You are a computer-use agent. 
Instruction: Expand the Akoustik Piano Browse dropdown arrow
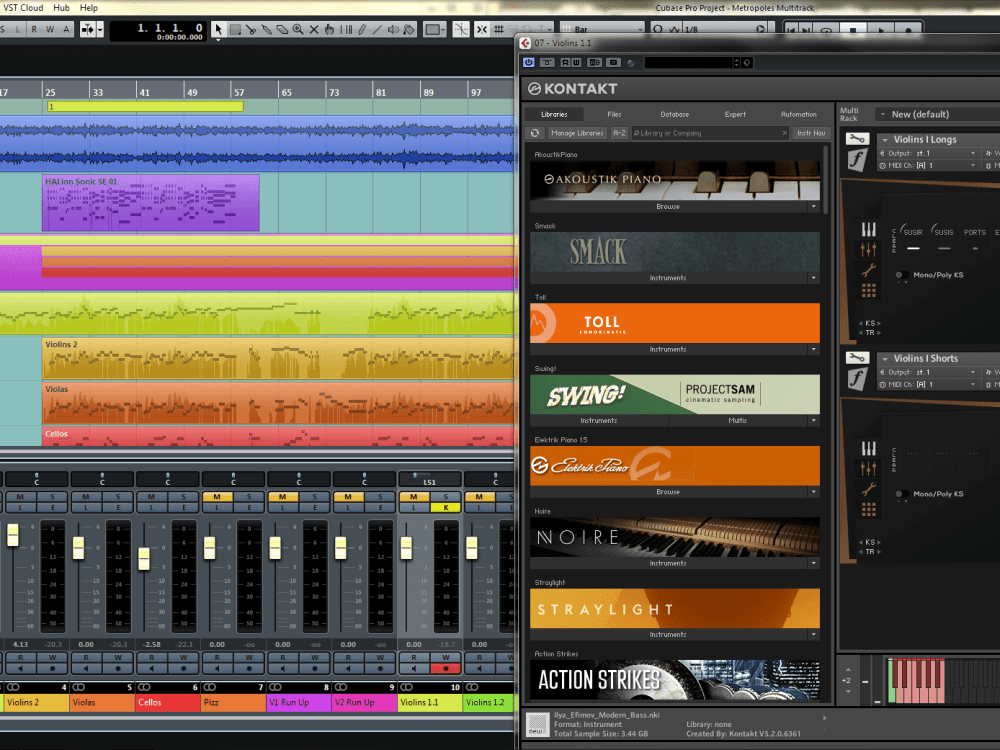[x=813, y=207]
